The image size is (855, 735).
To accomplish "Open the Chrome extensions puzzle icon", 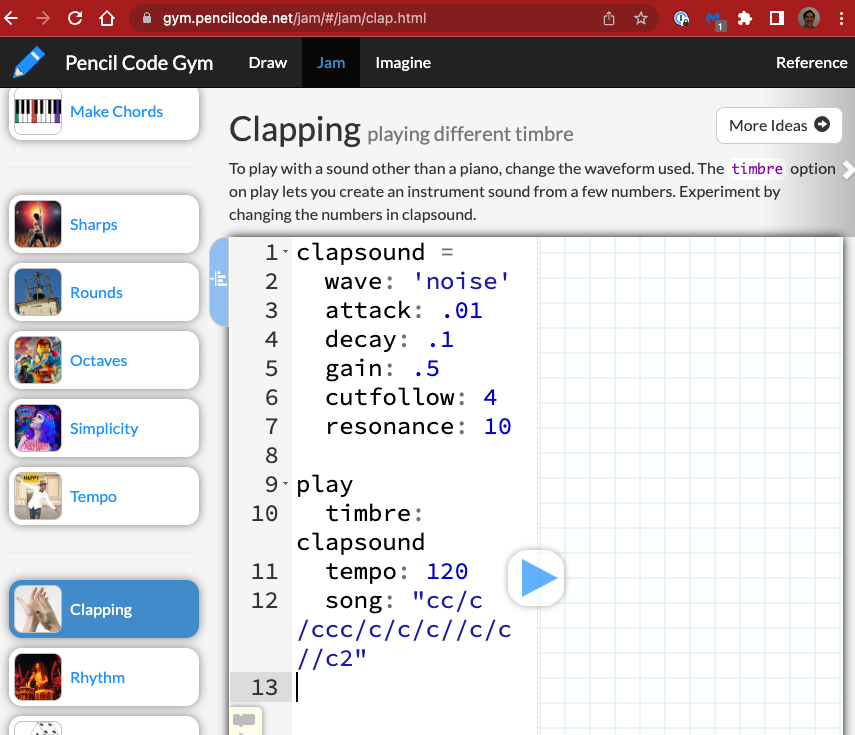I will (x=745, y=18).
